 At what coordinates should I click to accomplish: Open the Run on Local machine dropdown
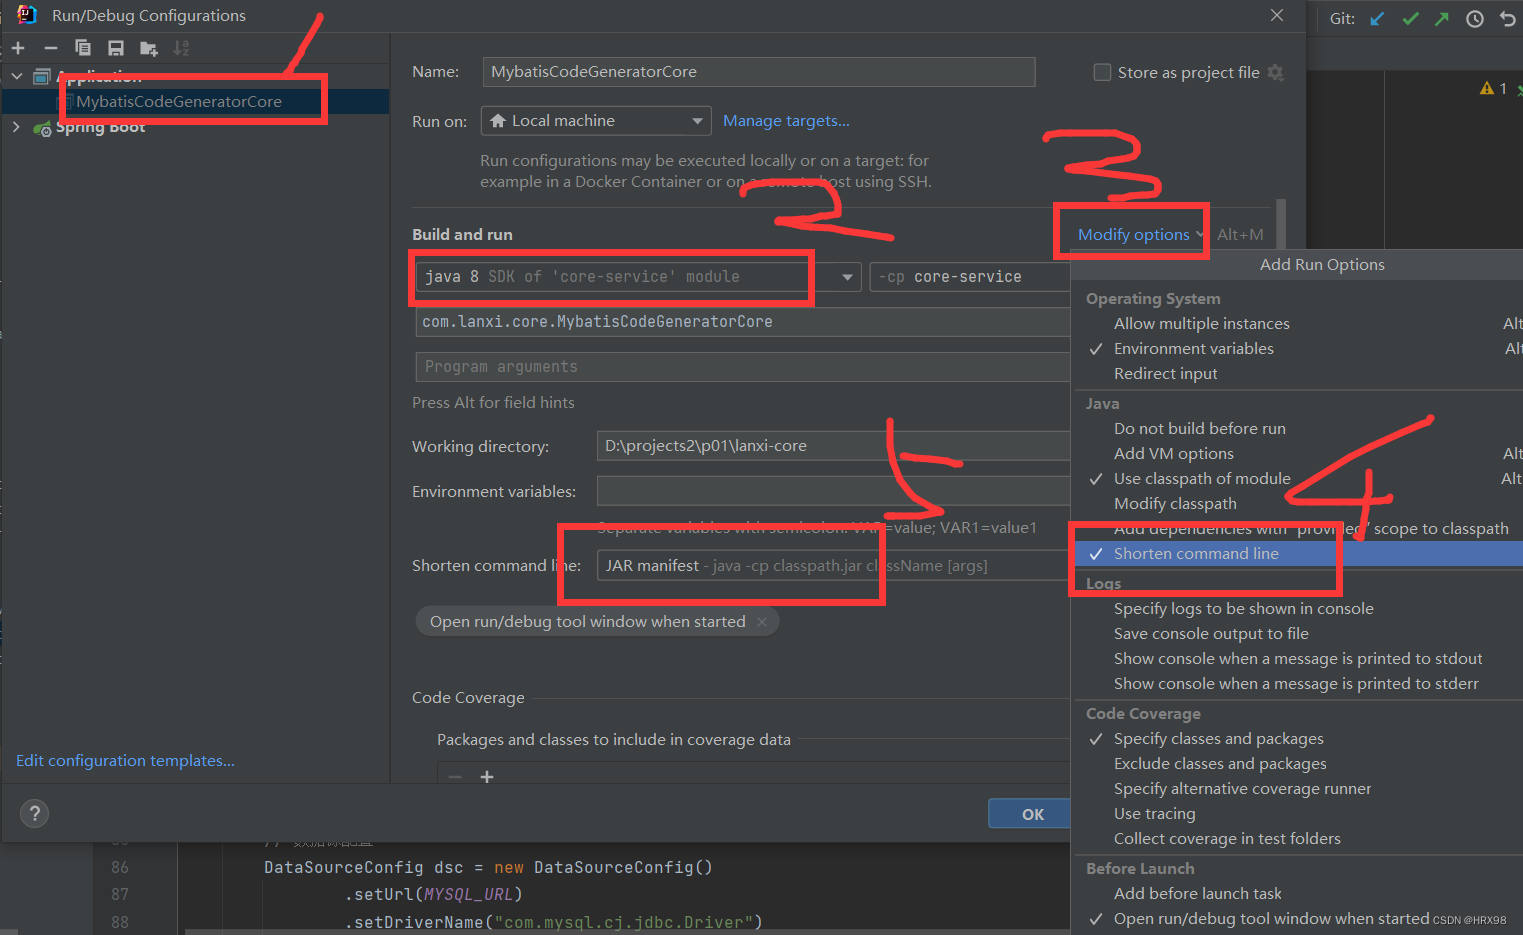[596, 121]
